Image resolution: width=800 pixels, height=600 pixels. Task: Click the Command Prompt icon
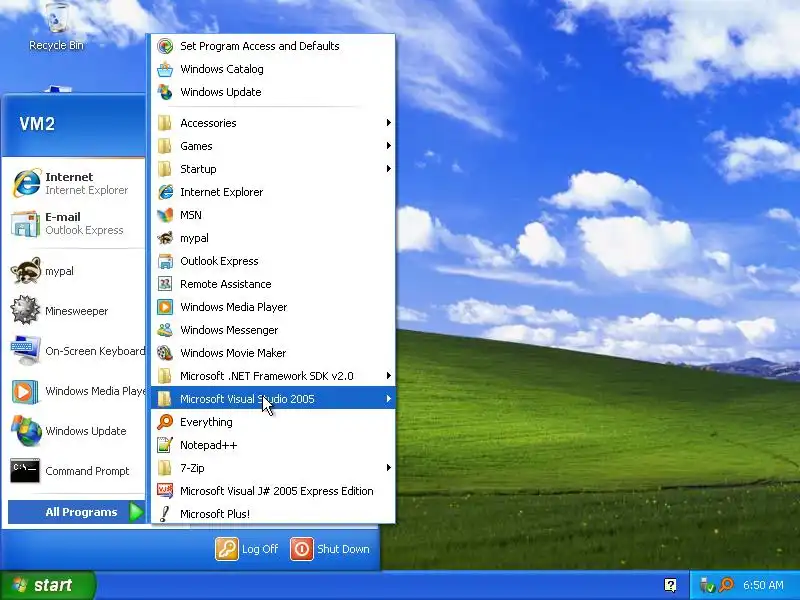[26, 470]
